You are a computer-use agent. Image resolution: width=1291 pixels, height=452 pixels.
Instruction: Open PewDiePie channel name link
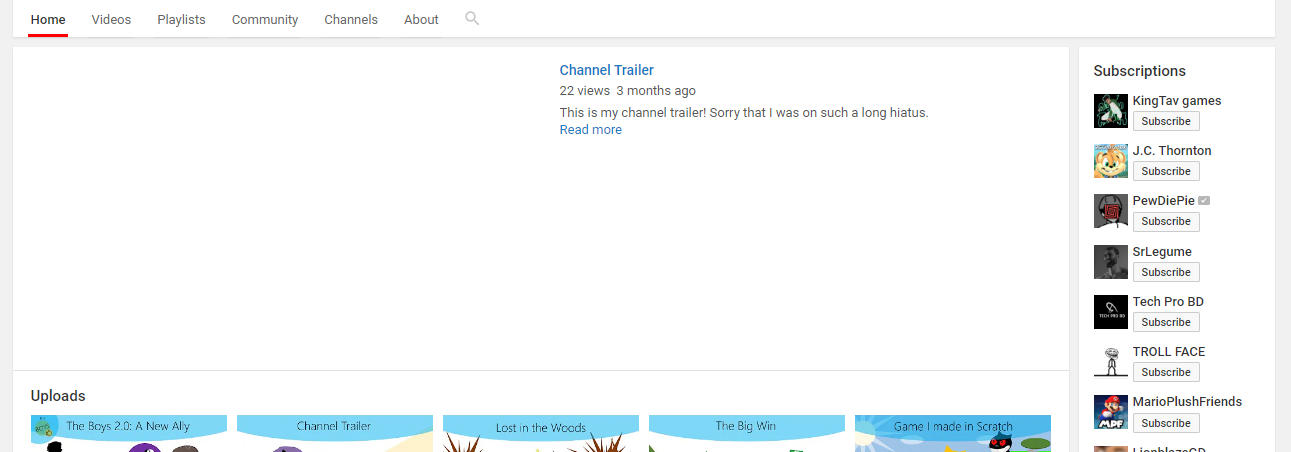click(x=1164, y=201)
